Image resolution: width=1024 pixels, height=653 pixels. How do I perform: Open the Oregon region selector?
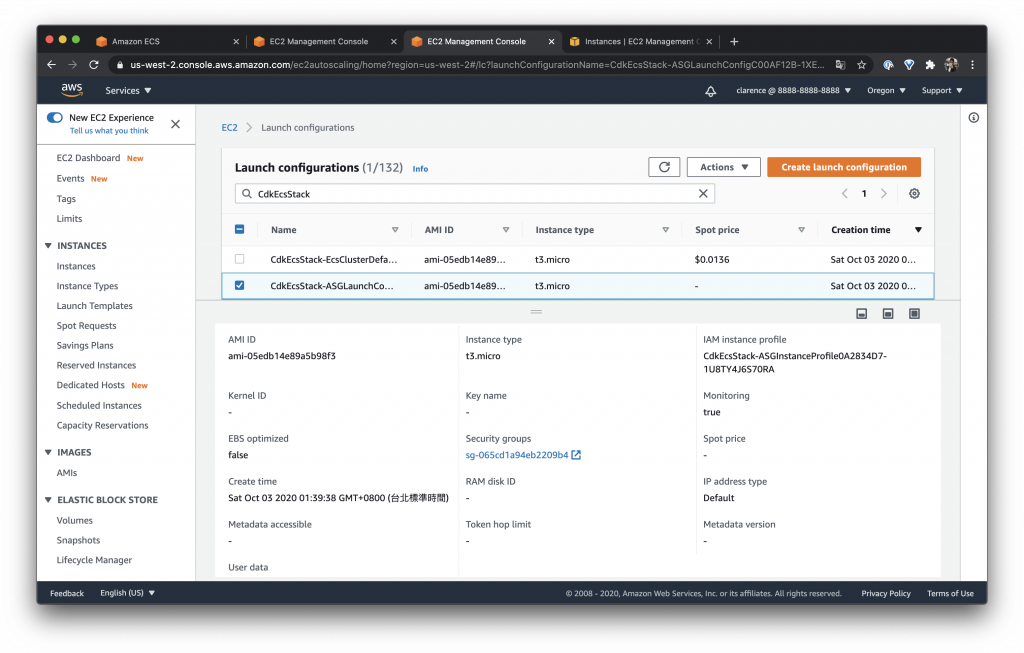[886, 91]
